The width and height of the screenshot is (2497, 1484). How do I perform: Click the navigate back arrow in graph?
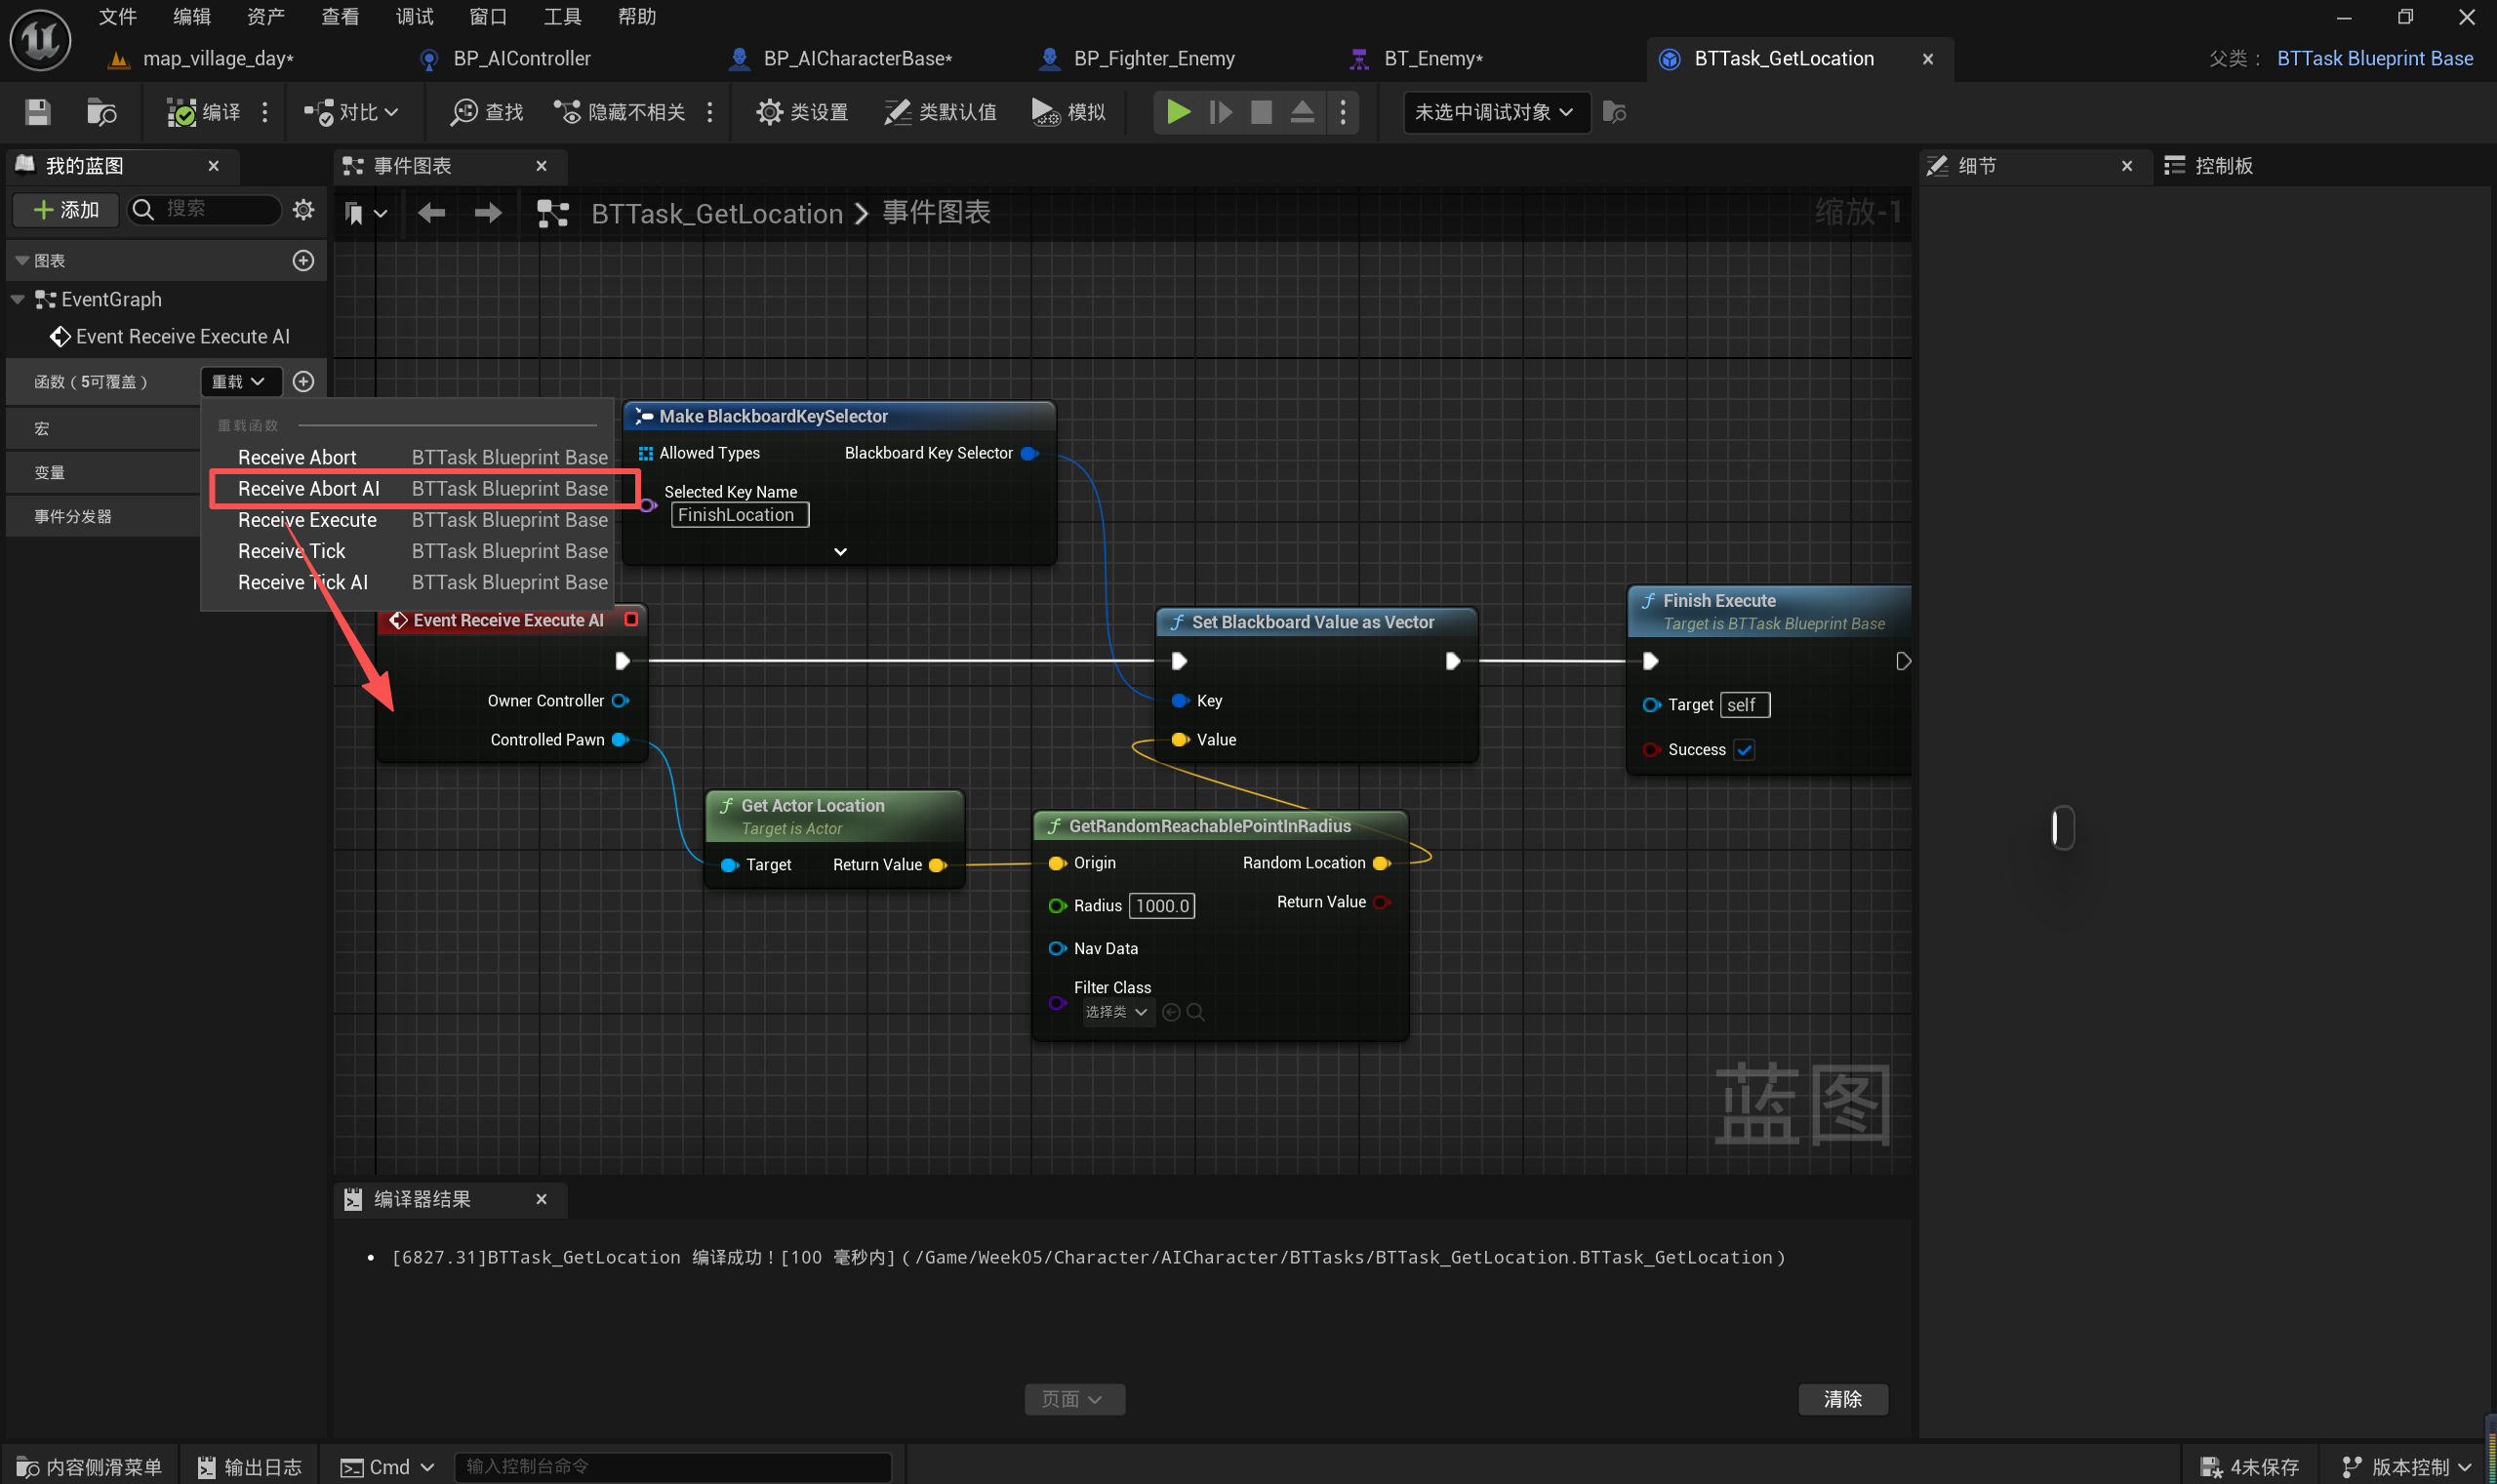pos(431,212)
